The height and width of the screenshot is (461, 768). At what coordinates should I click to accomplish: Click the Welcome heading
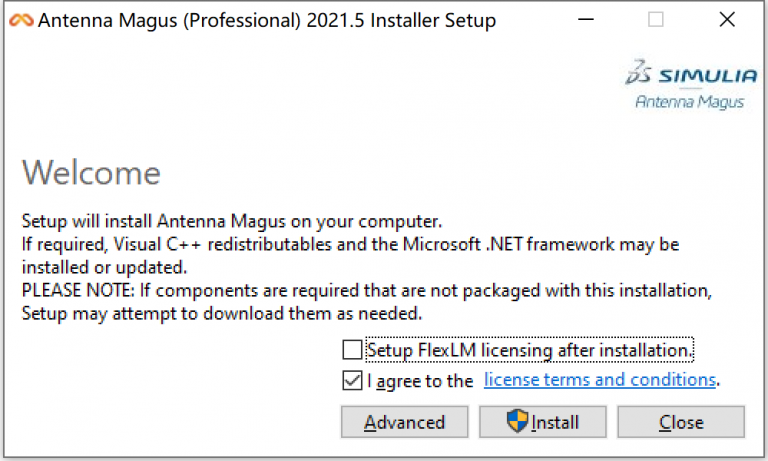click(x=91, y=172)
